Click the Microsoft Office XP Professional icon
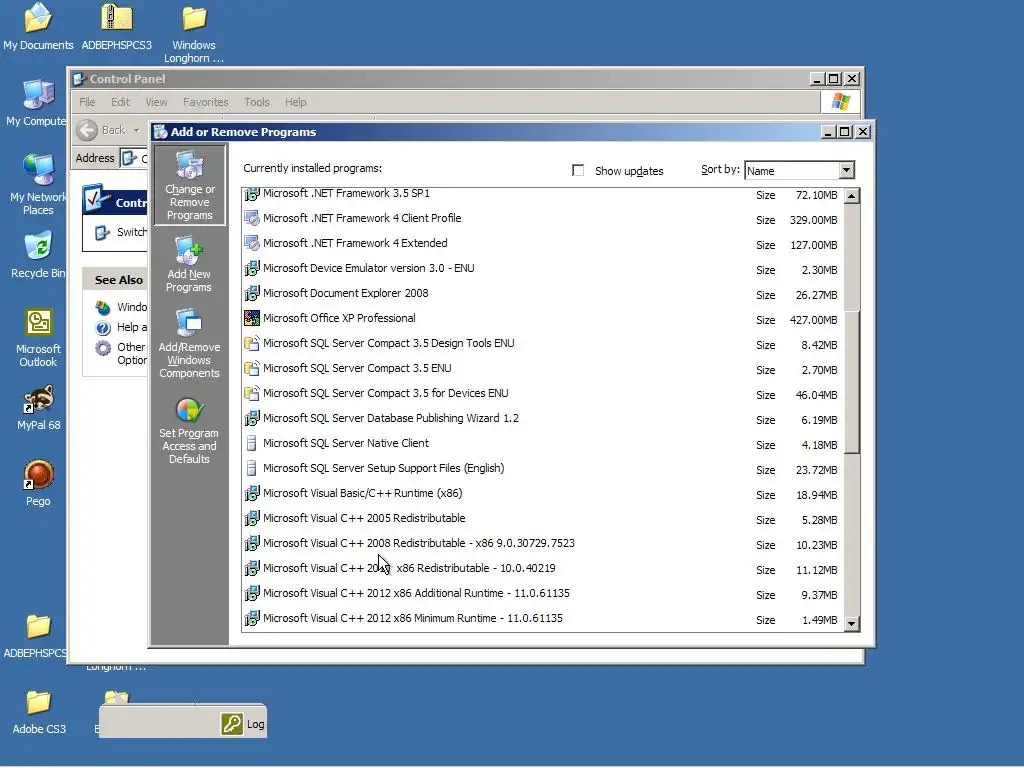 coord(251,319)
